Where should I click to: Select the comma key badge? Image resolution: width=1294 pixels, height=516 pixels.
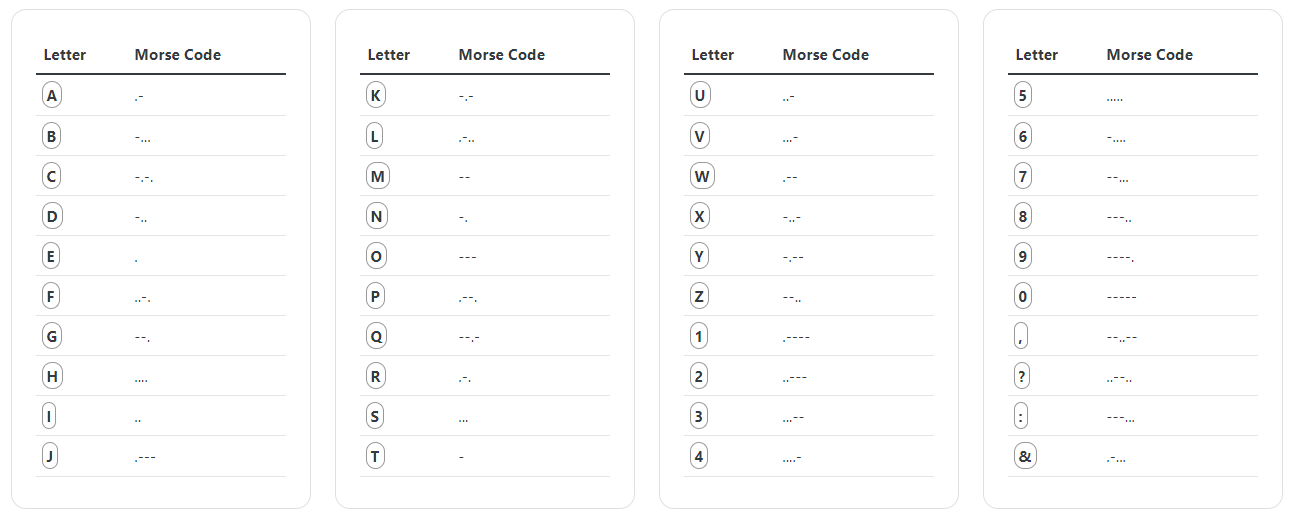coord(1021,336)
